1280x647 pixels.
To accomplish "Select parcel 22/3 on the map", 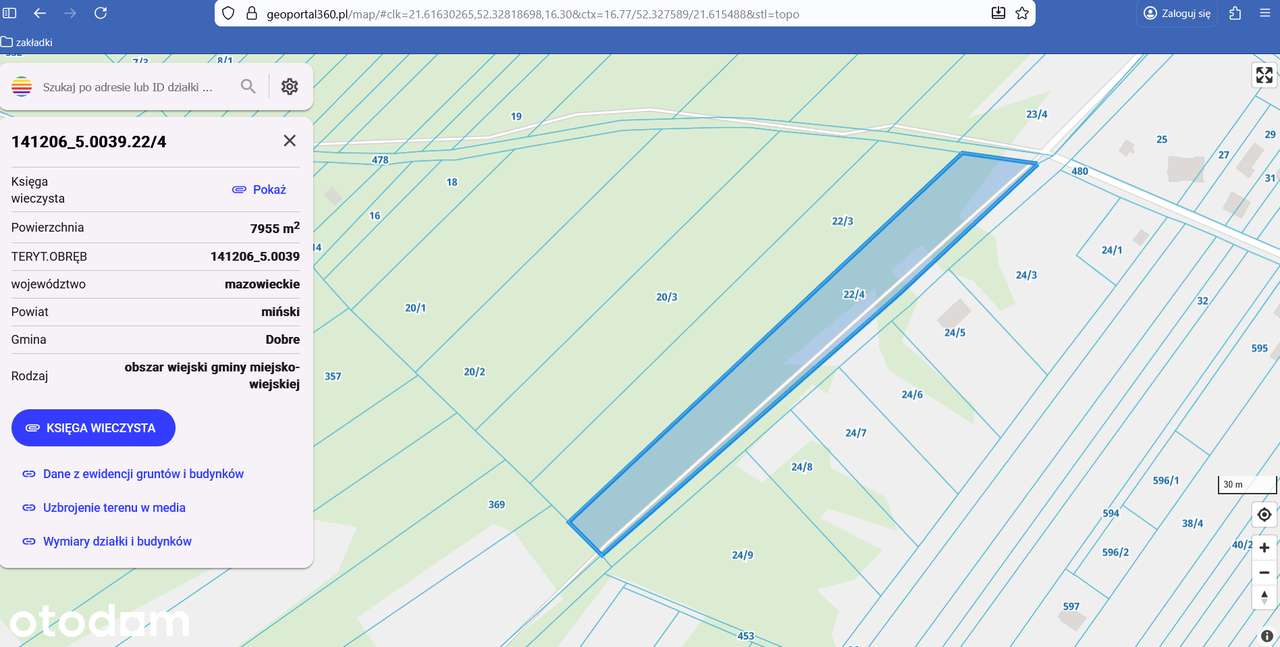I will (842, 221).
